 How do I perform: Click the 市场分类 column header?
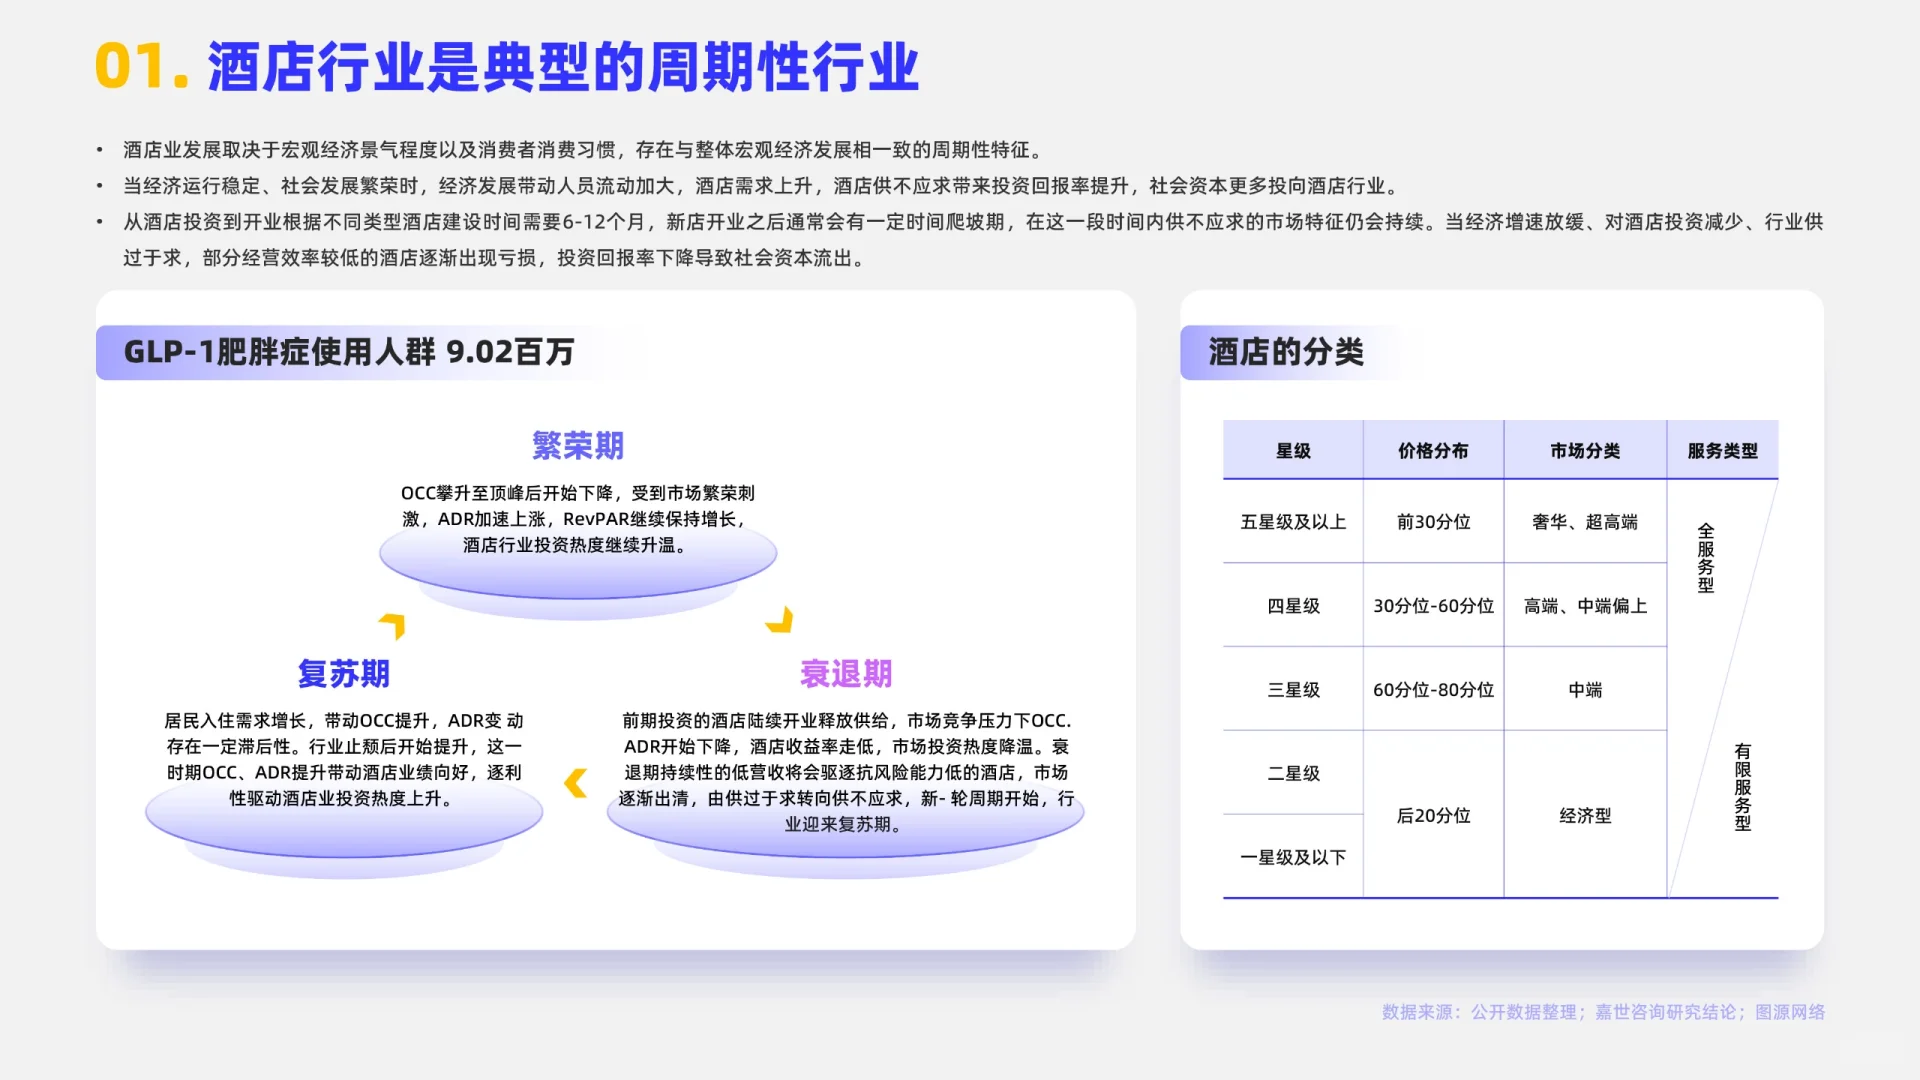(x=1585, y=451)
